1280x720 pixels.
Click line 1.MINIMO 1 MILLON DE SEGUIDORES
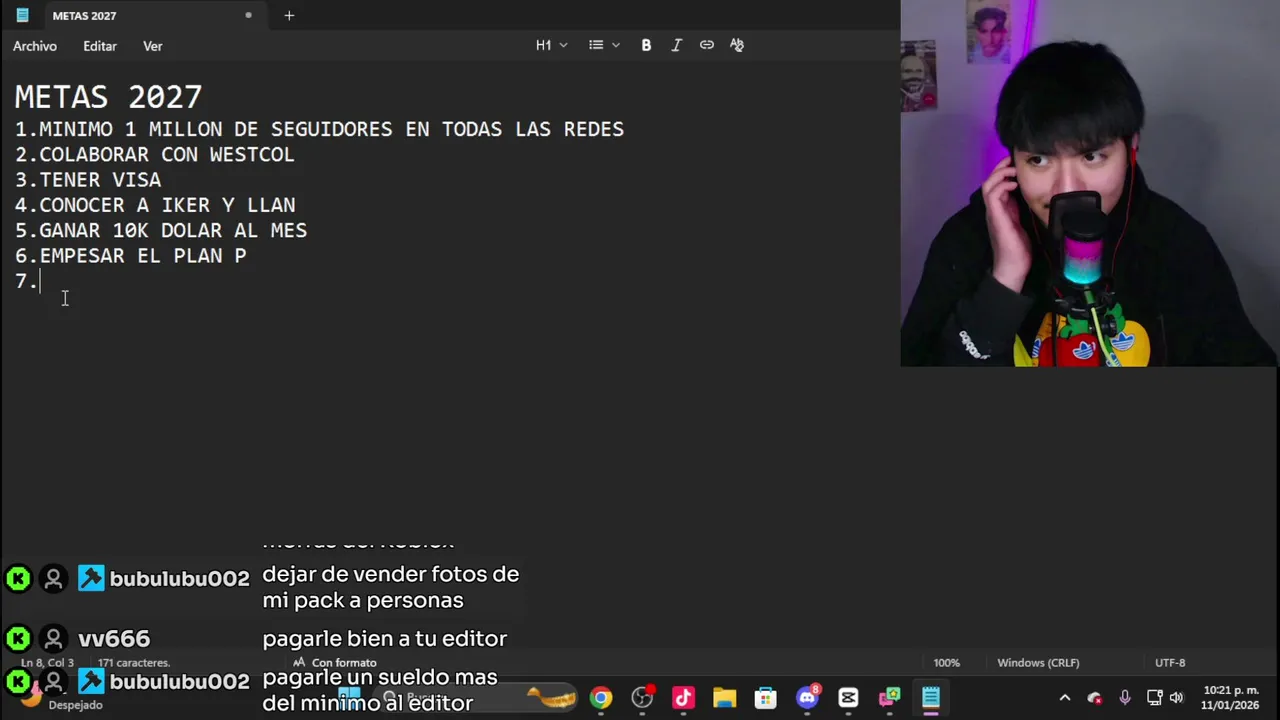tap(319, 129)
